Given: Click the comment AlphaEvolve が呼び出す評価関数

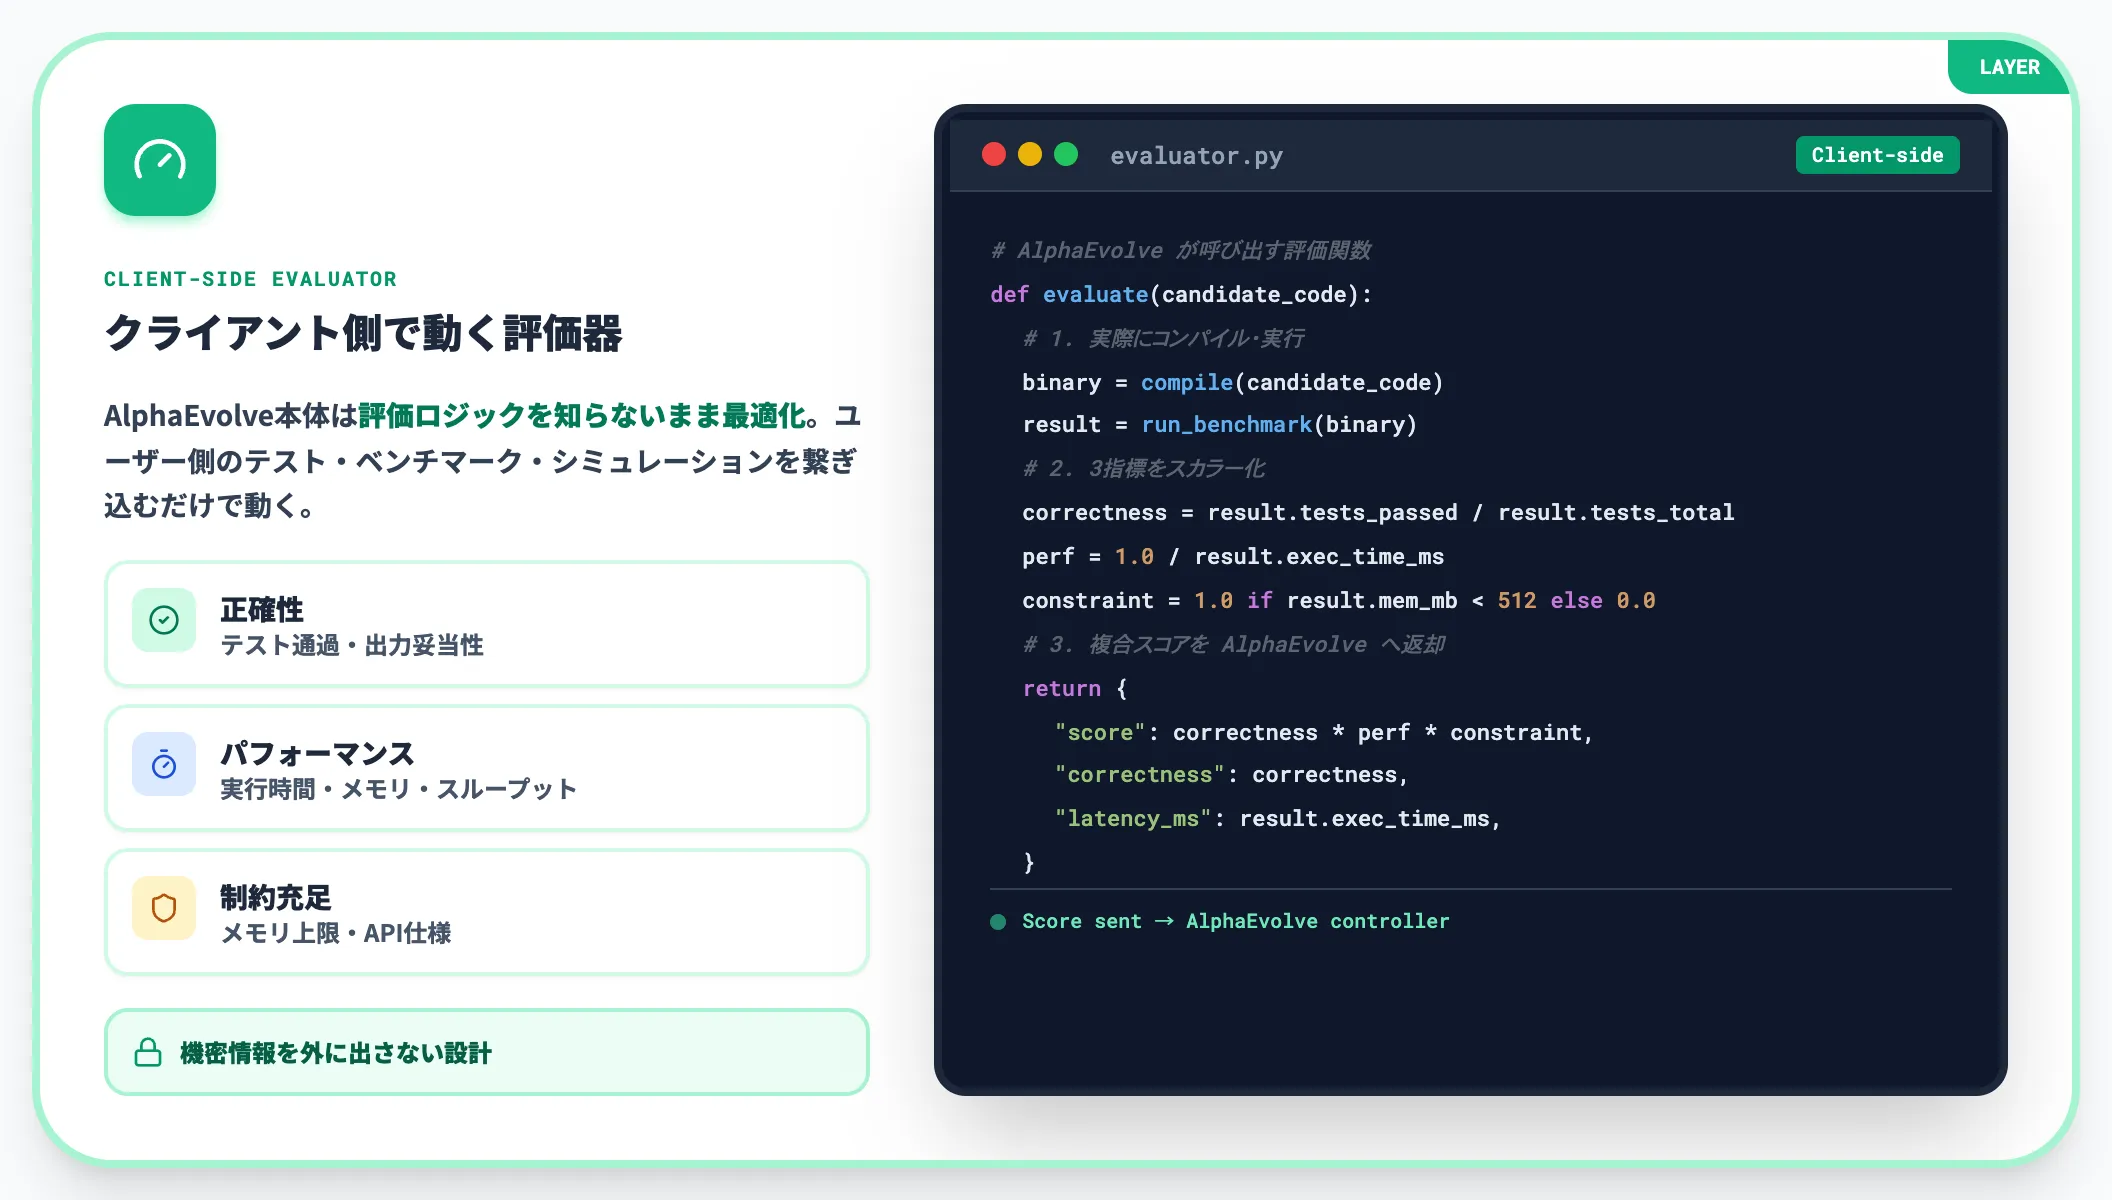Looking at the screenshot, I should [x=1181, y=250].
